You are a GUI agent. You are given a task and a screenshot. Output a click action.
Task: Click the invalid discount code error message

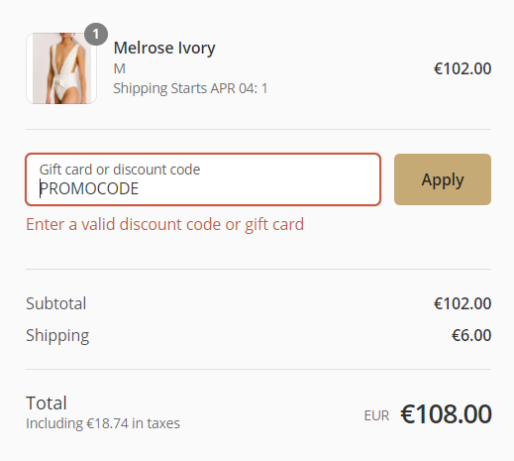(x=165, y=224)
